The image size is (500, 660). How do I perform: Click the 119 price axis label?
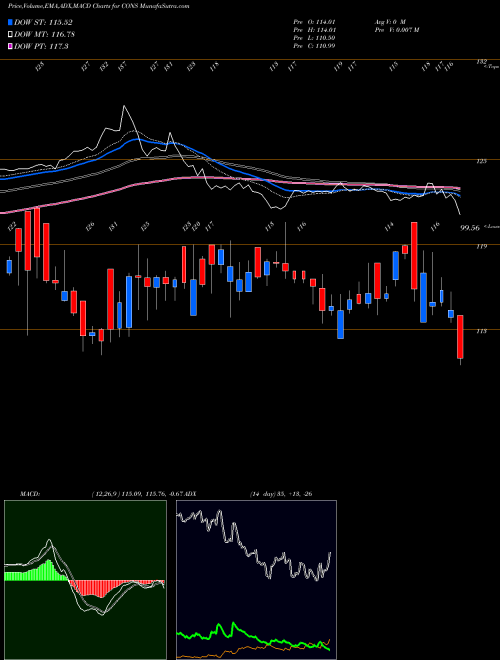482,246
